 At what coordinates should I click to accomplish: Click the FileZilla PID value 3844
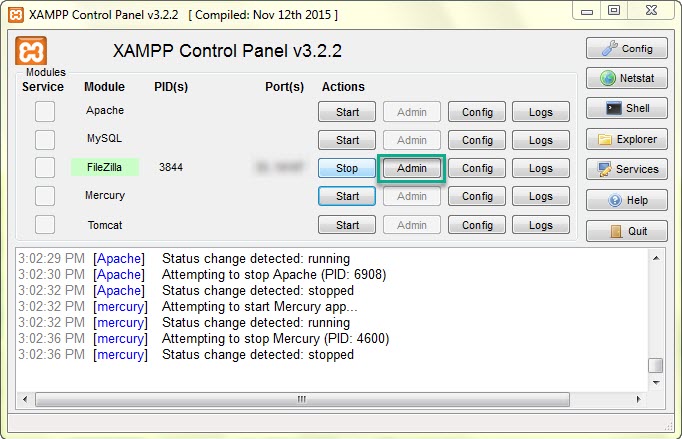point(171,167)
